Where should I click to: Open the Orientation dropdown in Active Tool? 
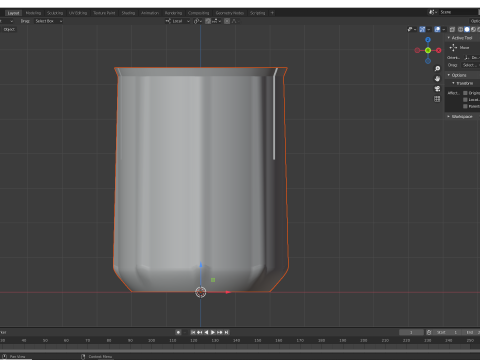click(x=471, y=58)
